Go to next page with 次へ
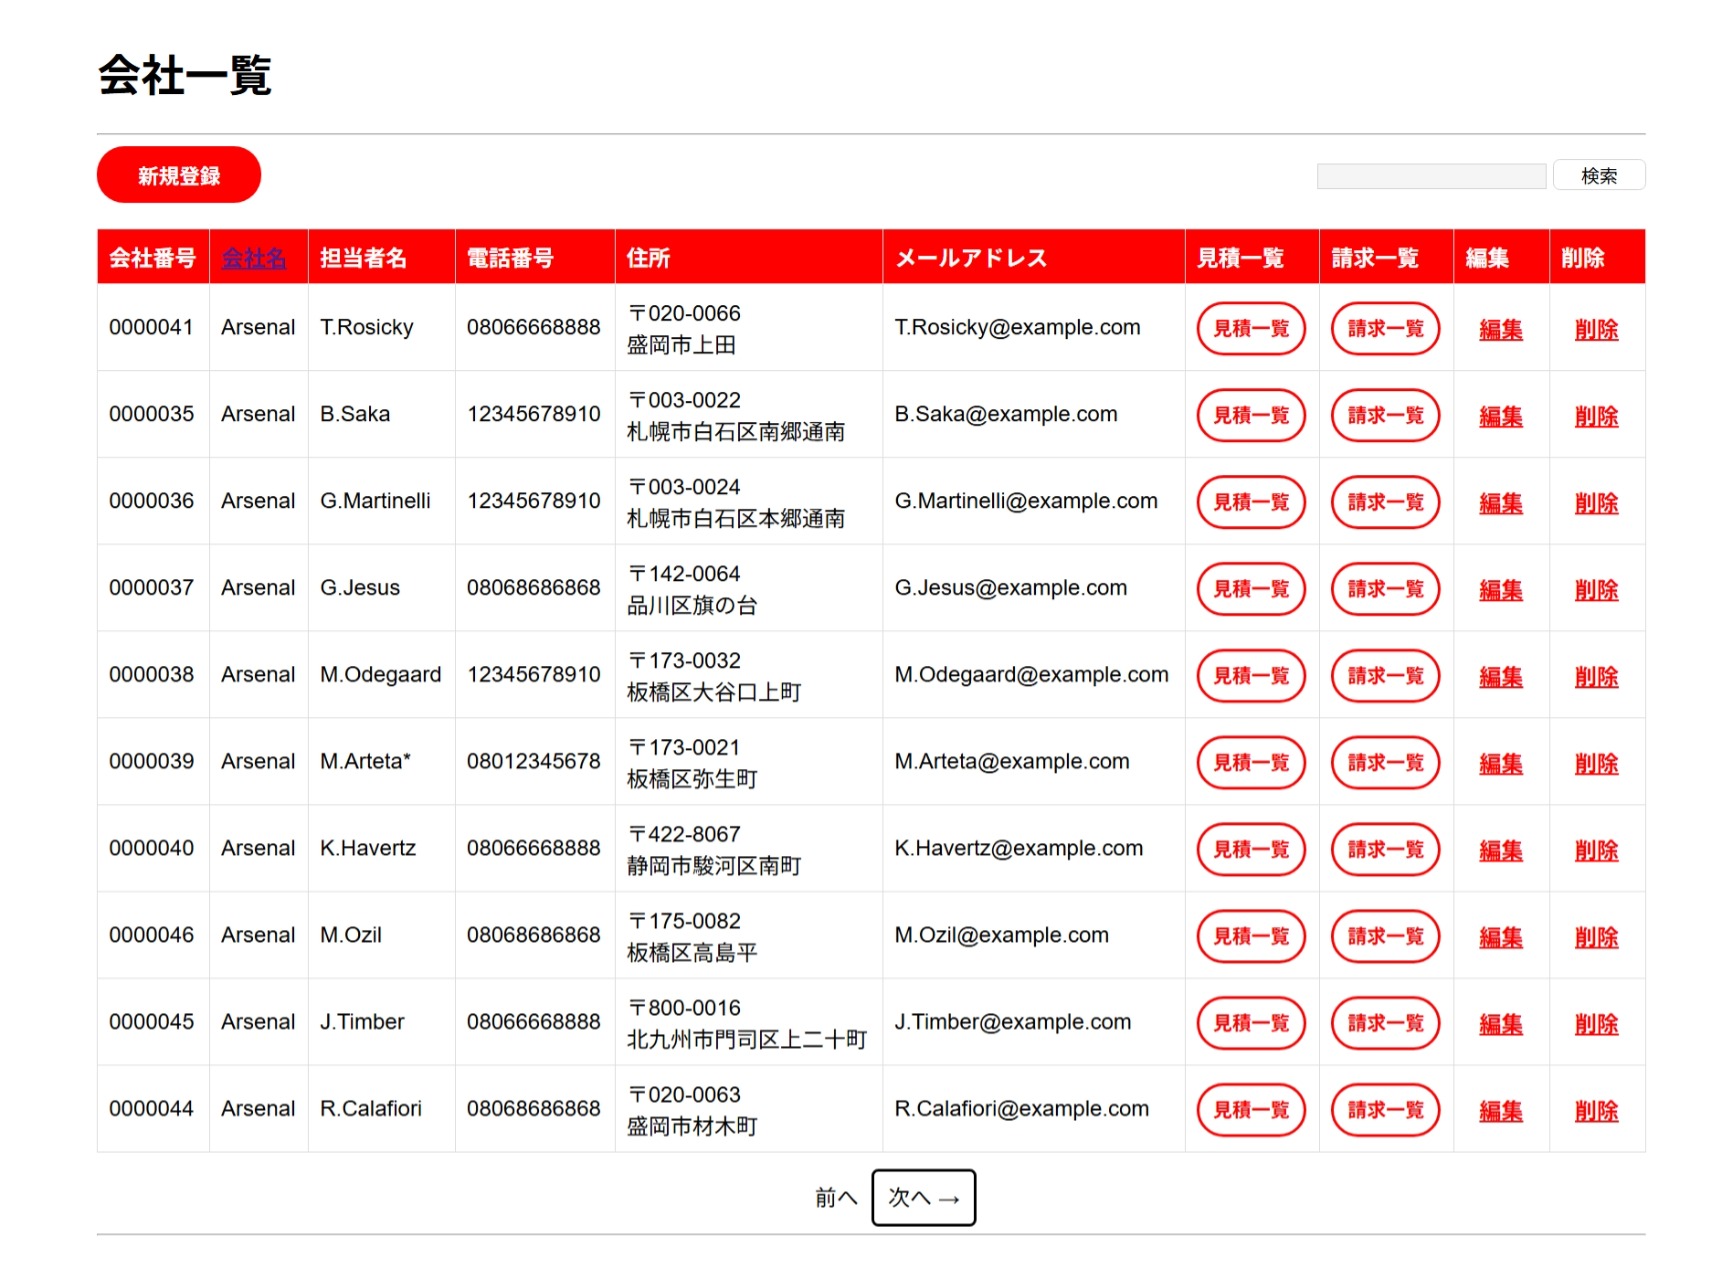 point(923,1197)
